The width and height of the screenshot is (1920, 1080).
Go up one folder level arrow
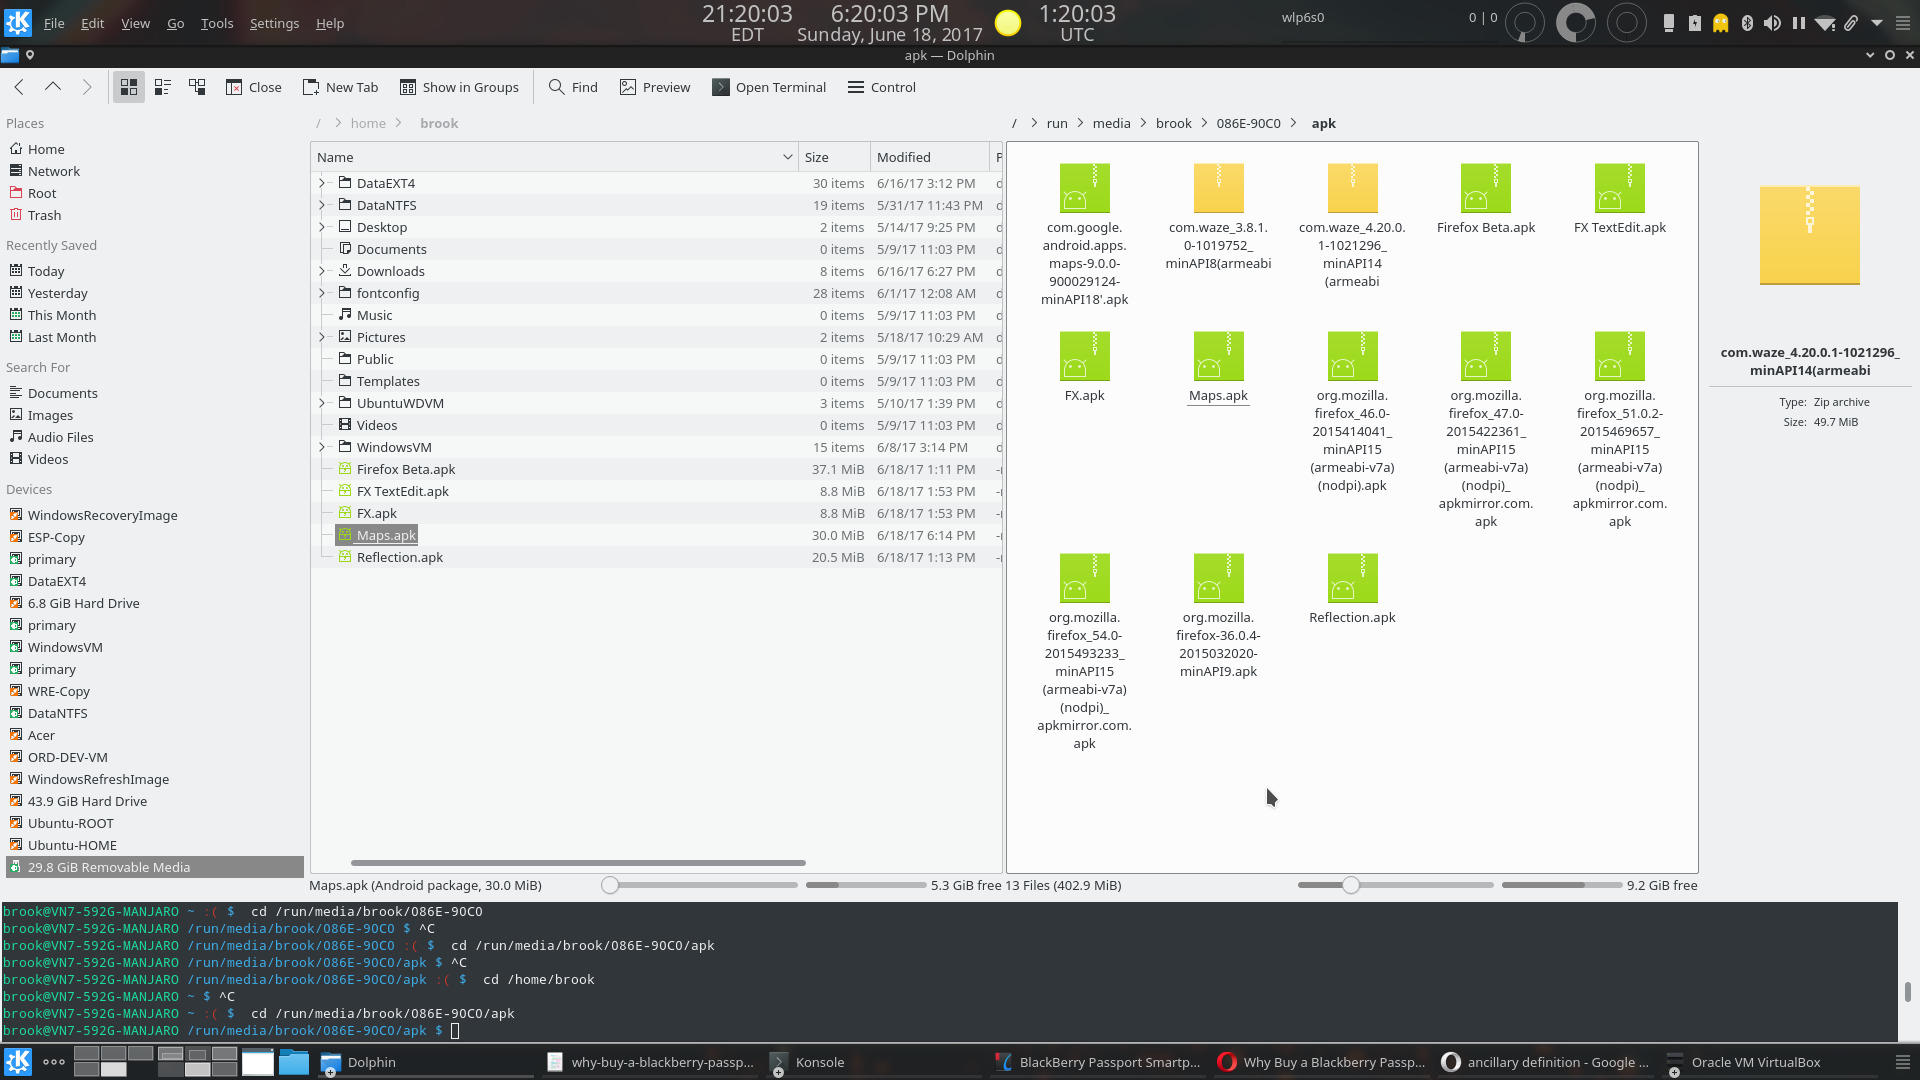tap(53, 87)
